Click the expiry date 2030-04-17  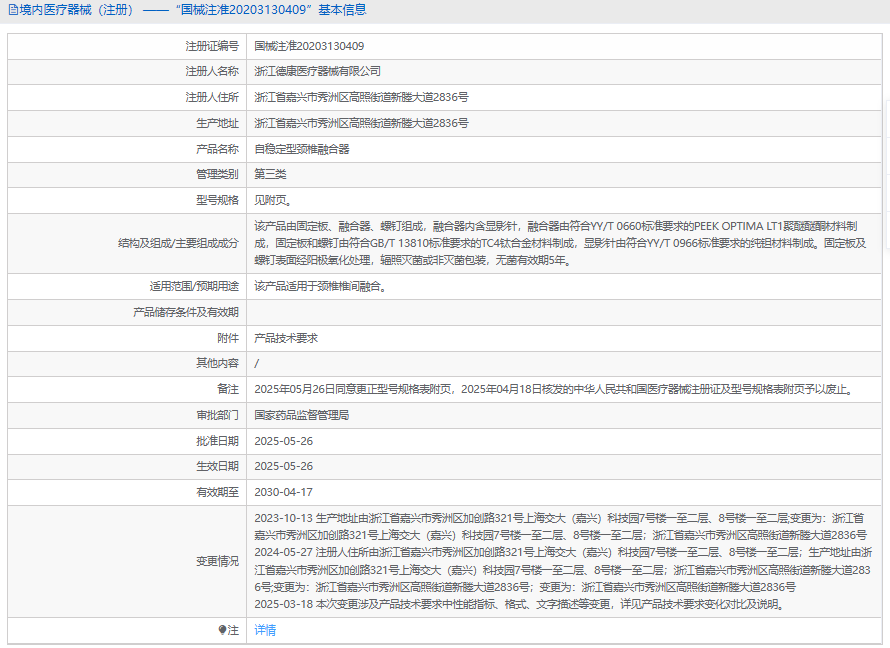click(283, 492)
